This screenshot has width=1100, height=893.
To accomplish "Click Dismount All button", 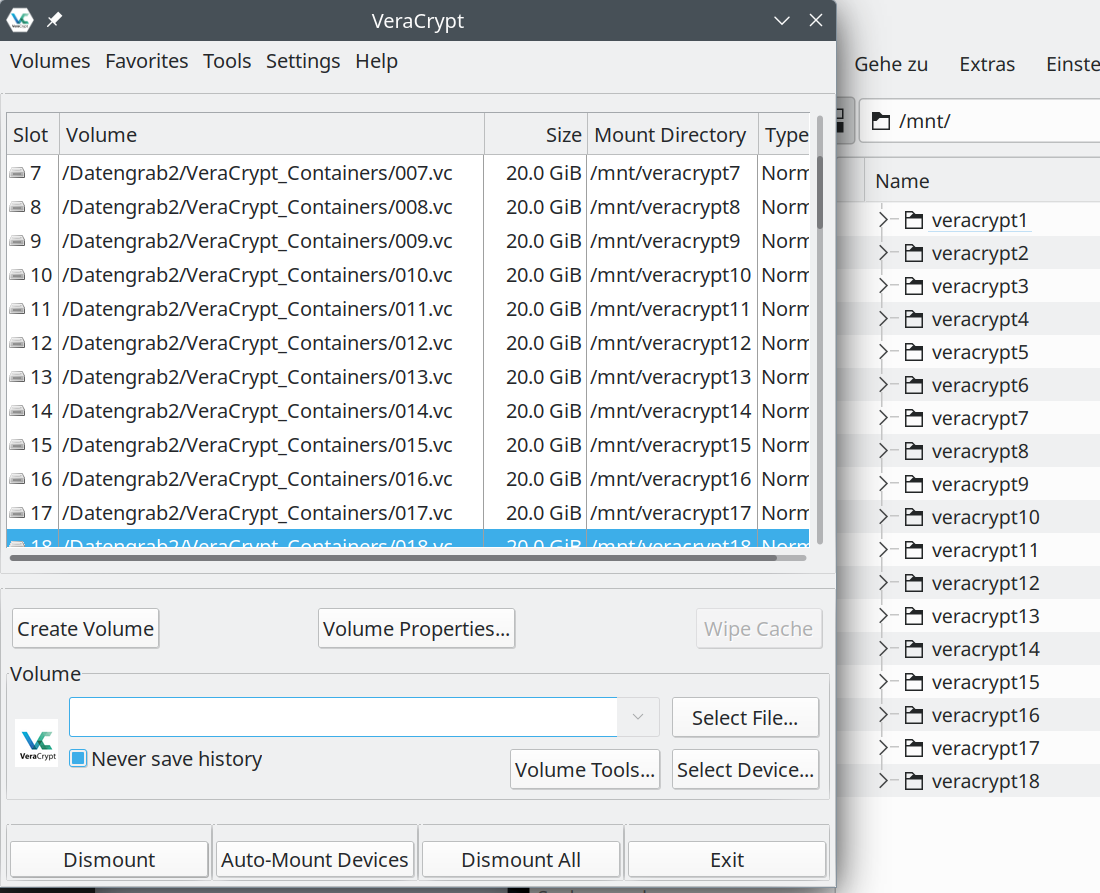I will [x=521, y=859].
